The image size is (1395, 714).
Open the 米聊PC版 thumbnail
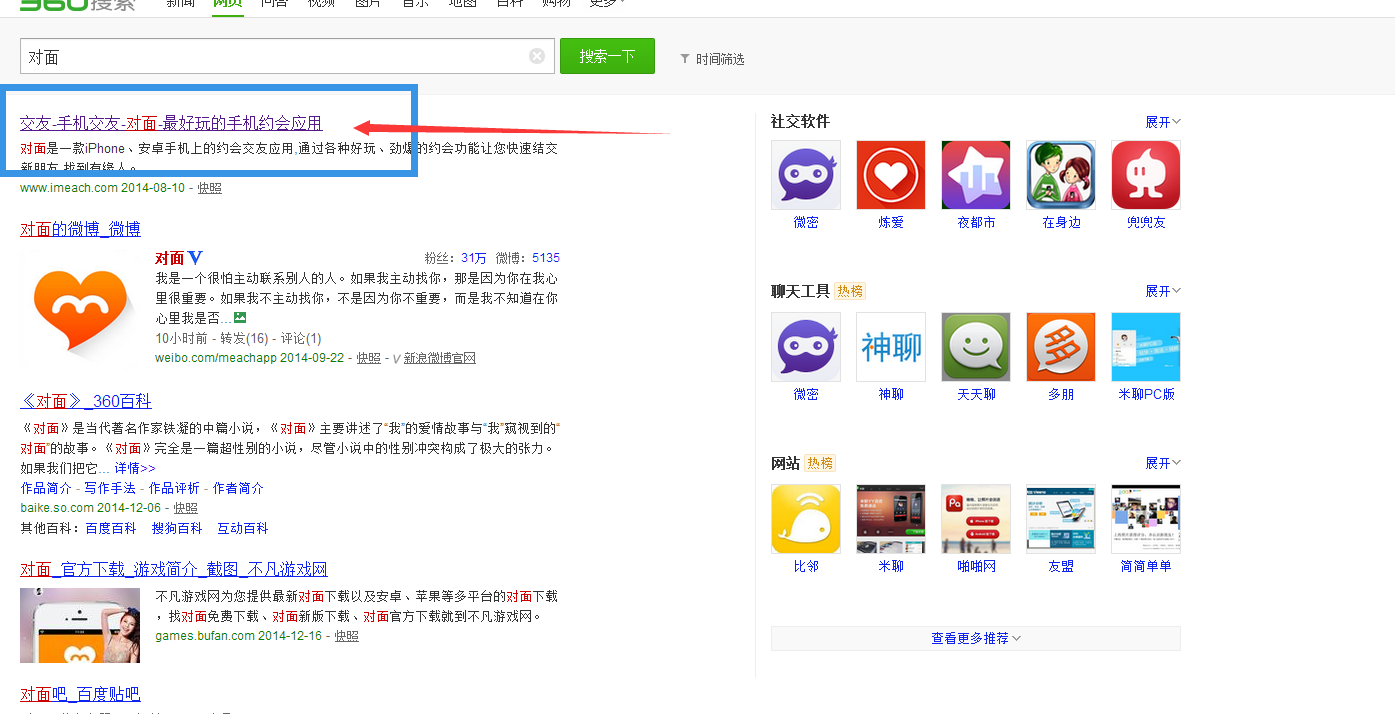click(x=1146, y=347)
